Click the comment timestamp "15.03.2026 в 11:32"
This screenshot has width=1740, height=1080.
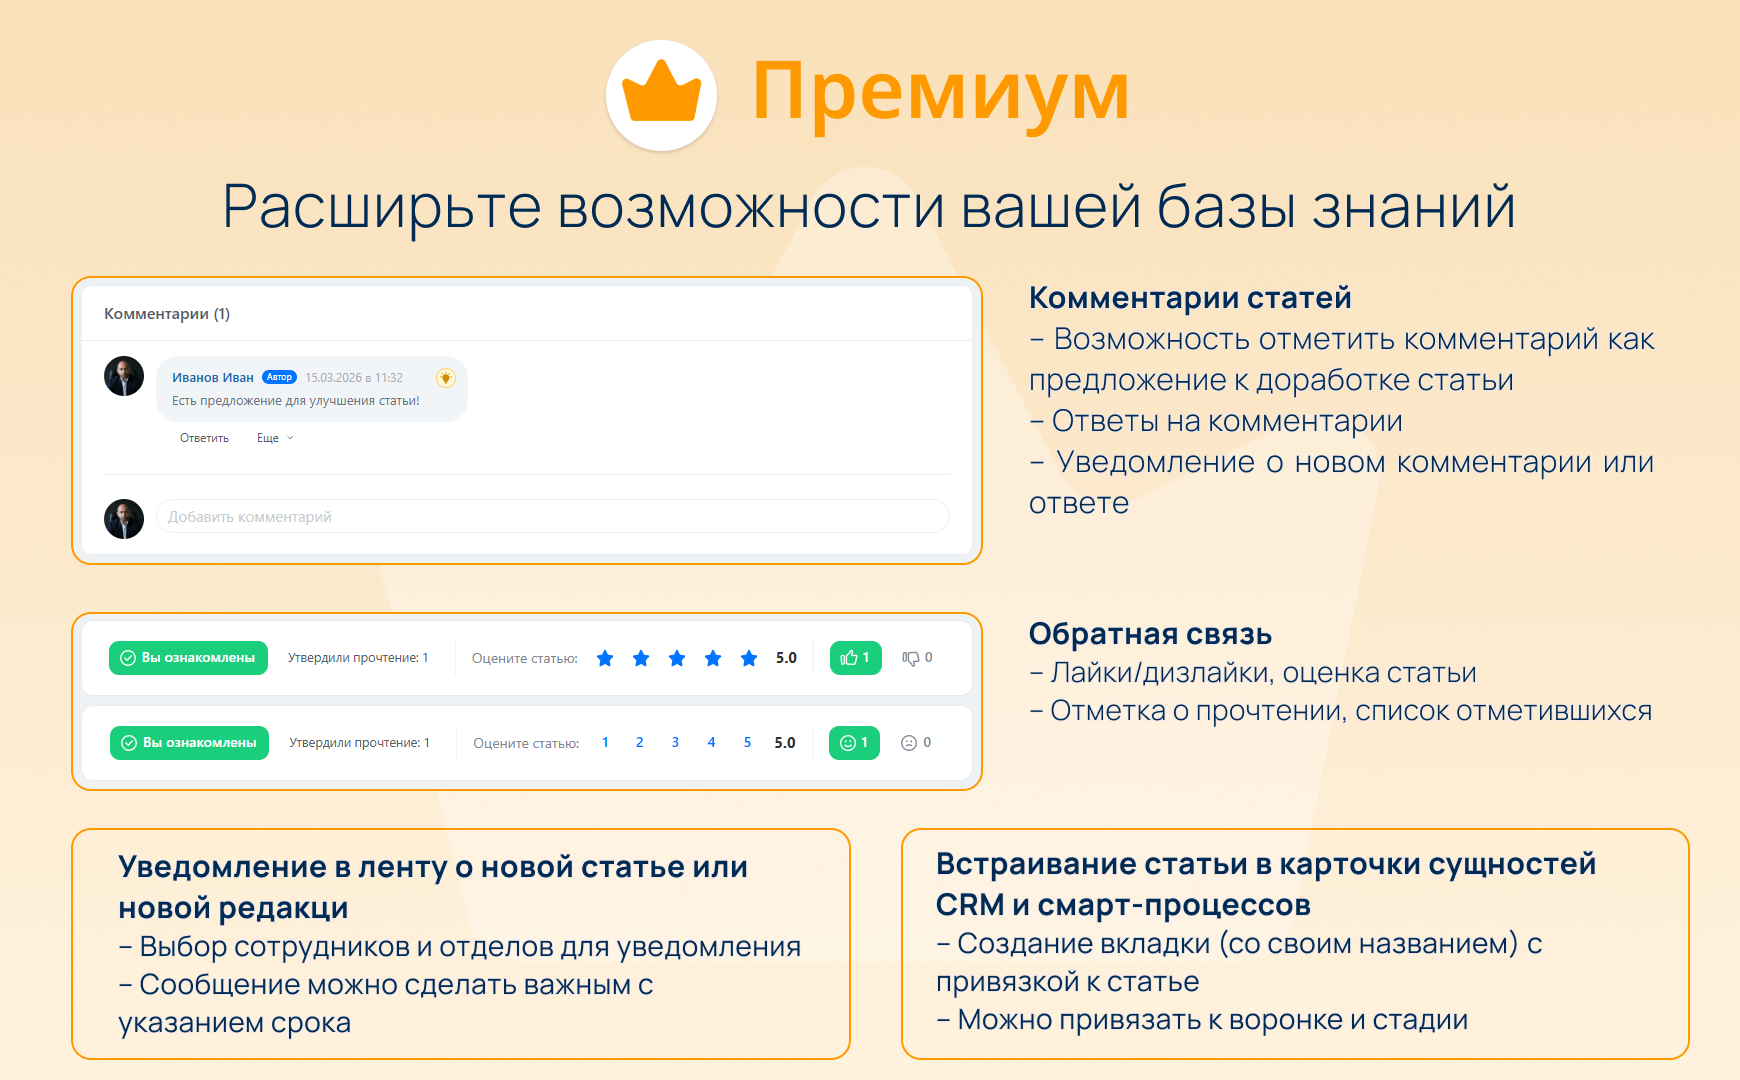(354, 378)
